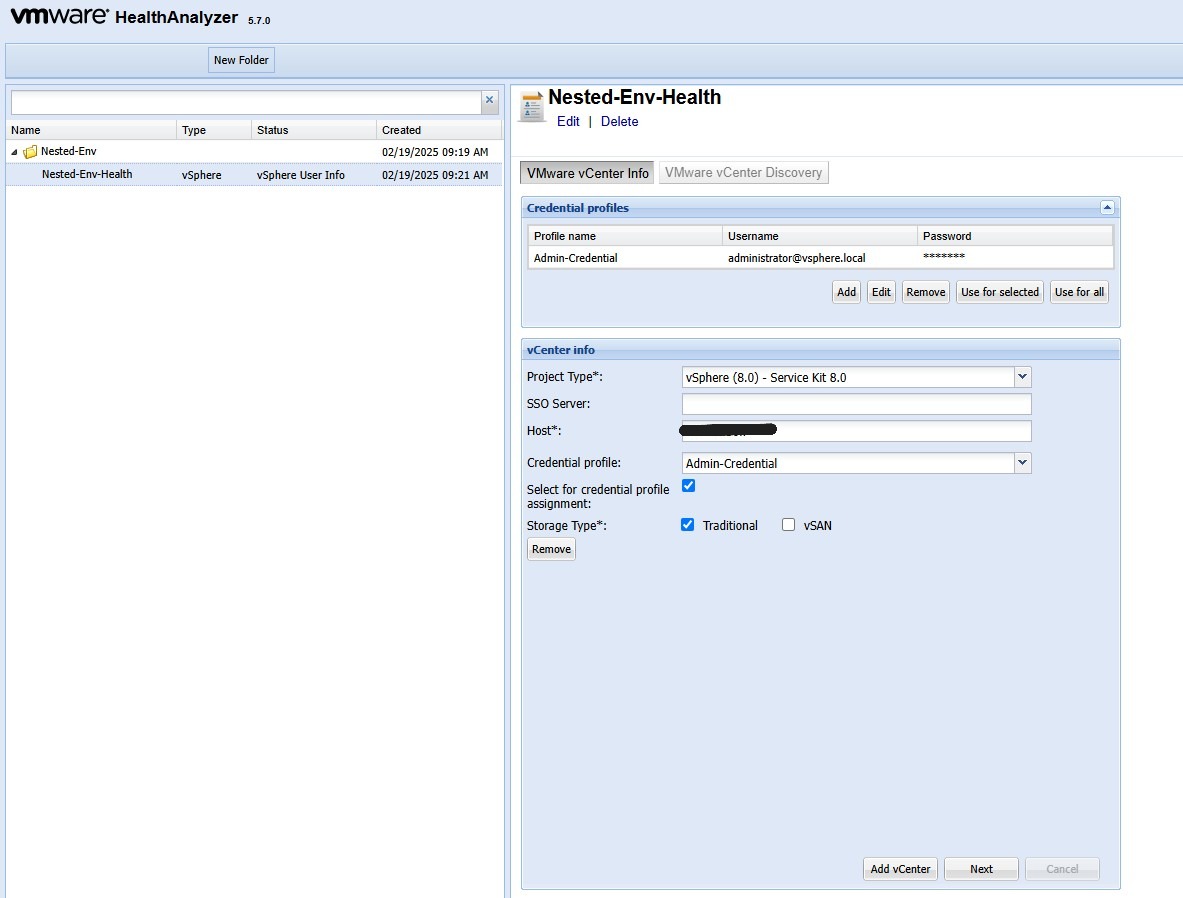Click Use for selected button

1000,292
